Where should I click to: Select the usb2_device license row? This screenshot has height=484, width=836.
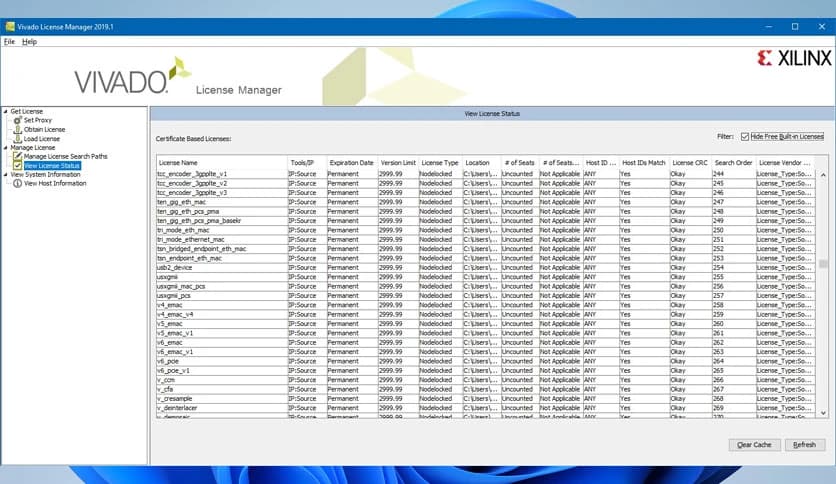pyautogui.click(x=486, y=268)
